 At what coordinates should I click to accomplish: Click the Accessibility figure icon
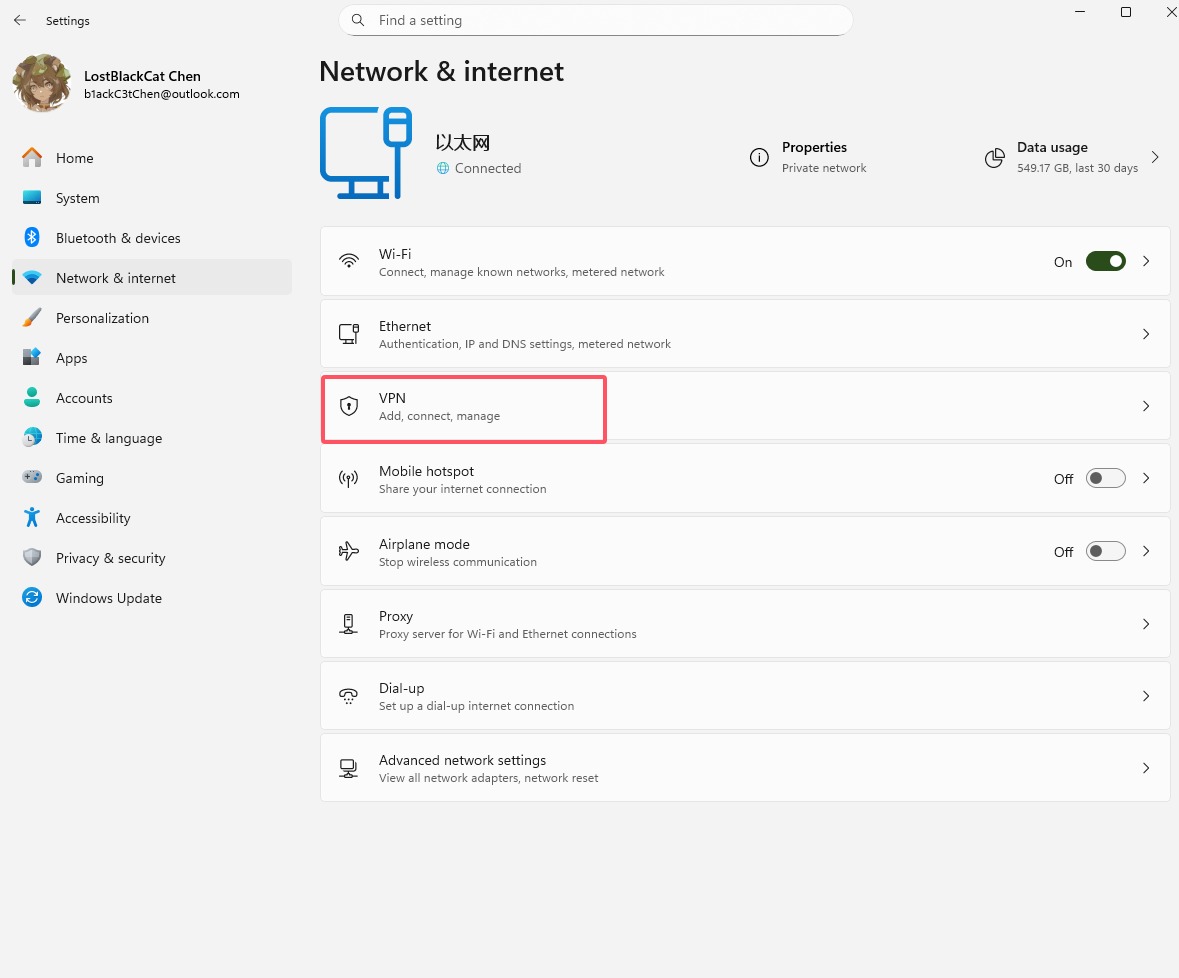32,518
